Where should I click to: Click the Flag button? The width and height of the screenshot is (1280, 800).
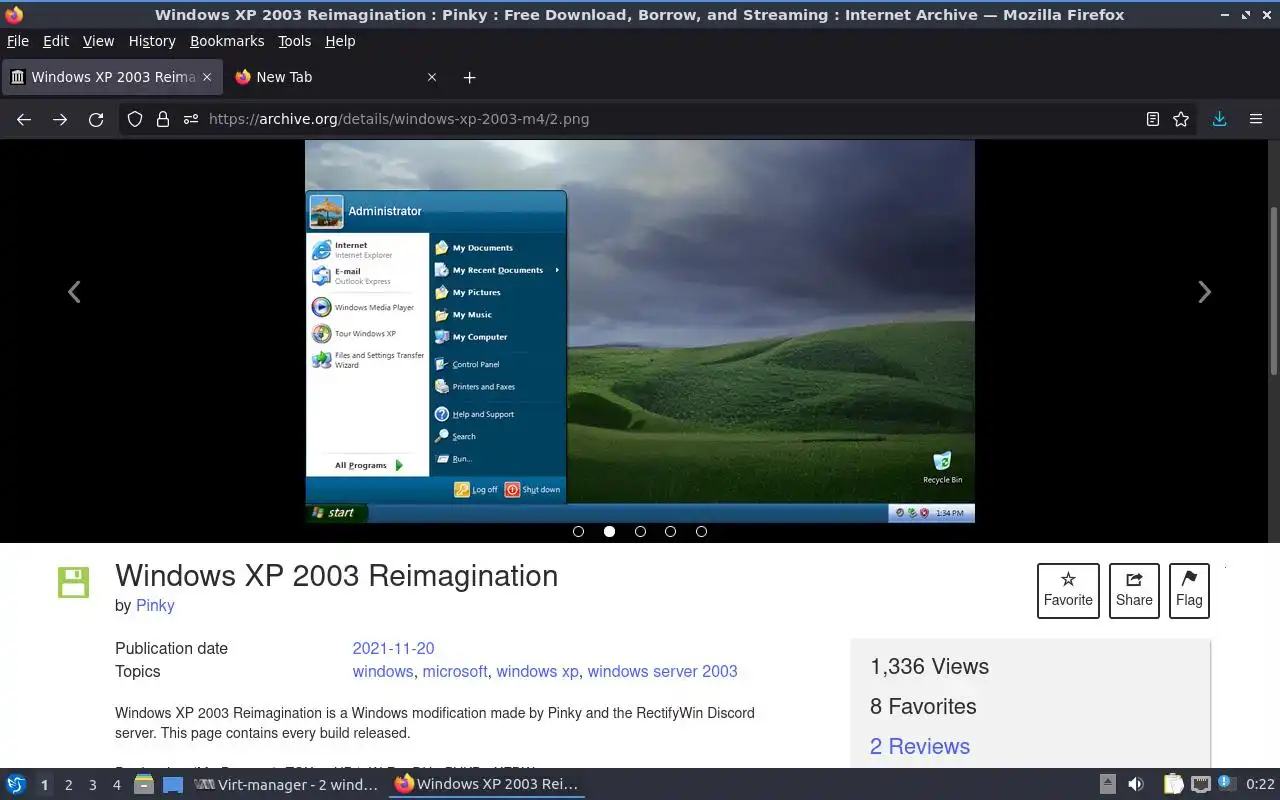1189,590
